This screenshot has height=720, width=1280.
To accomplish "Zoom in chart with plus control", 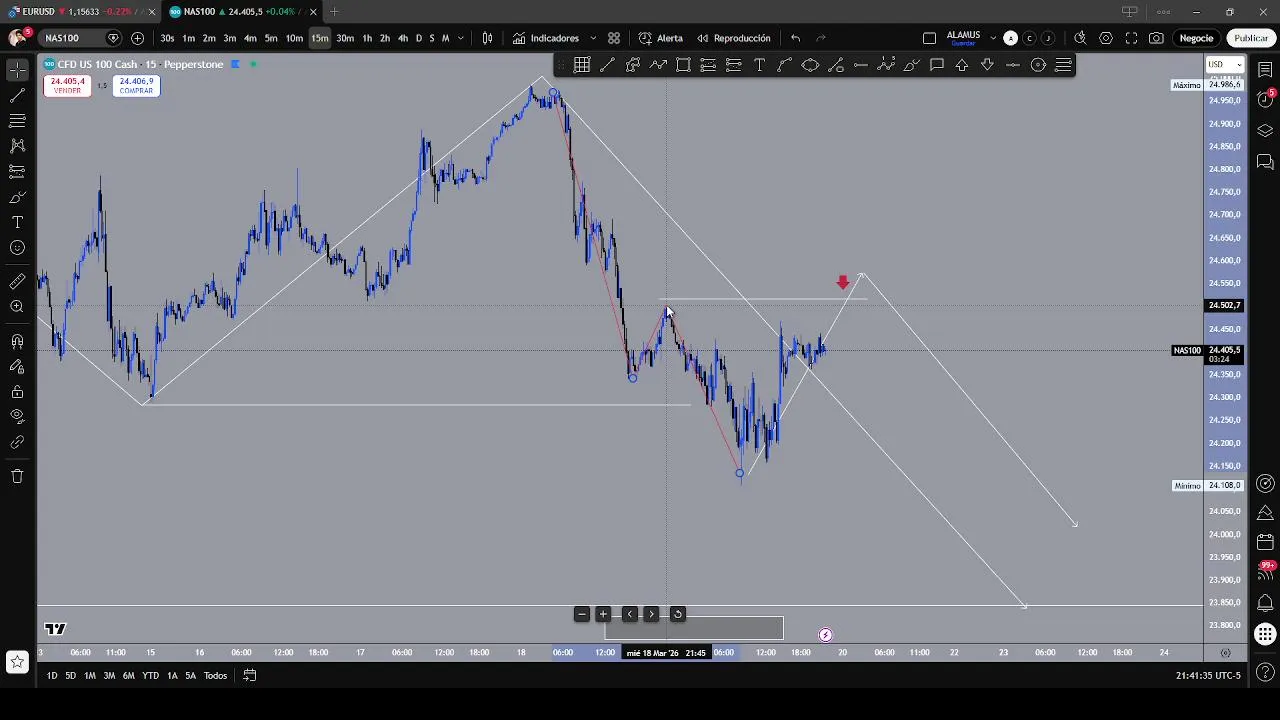I will click(x=603, y=614).
